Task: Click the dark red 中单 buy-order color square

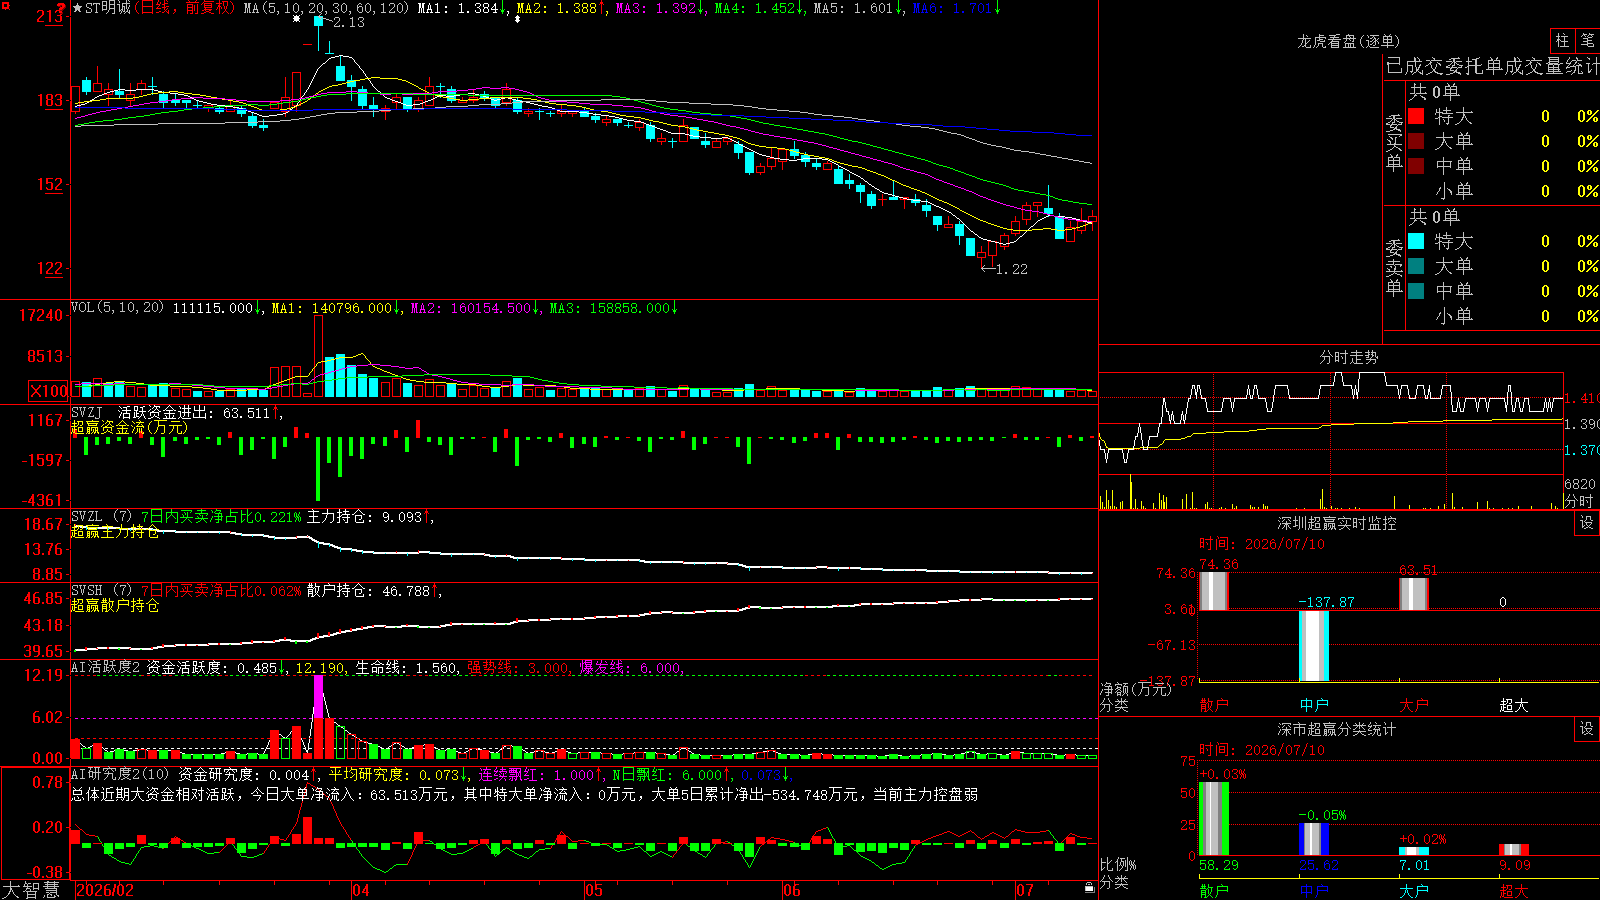Action: (x=1416, y=166)
